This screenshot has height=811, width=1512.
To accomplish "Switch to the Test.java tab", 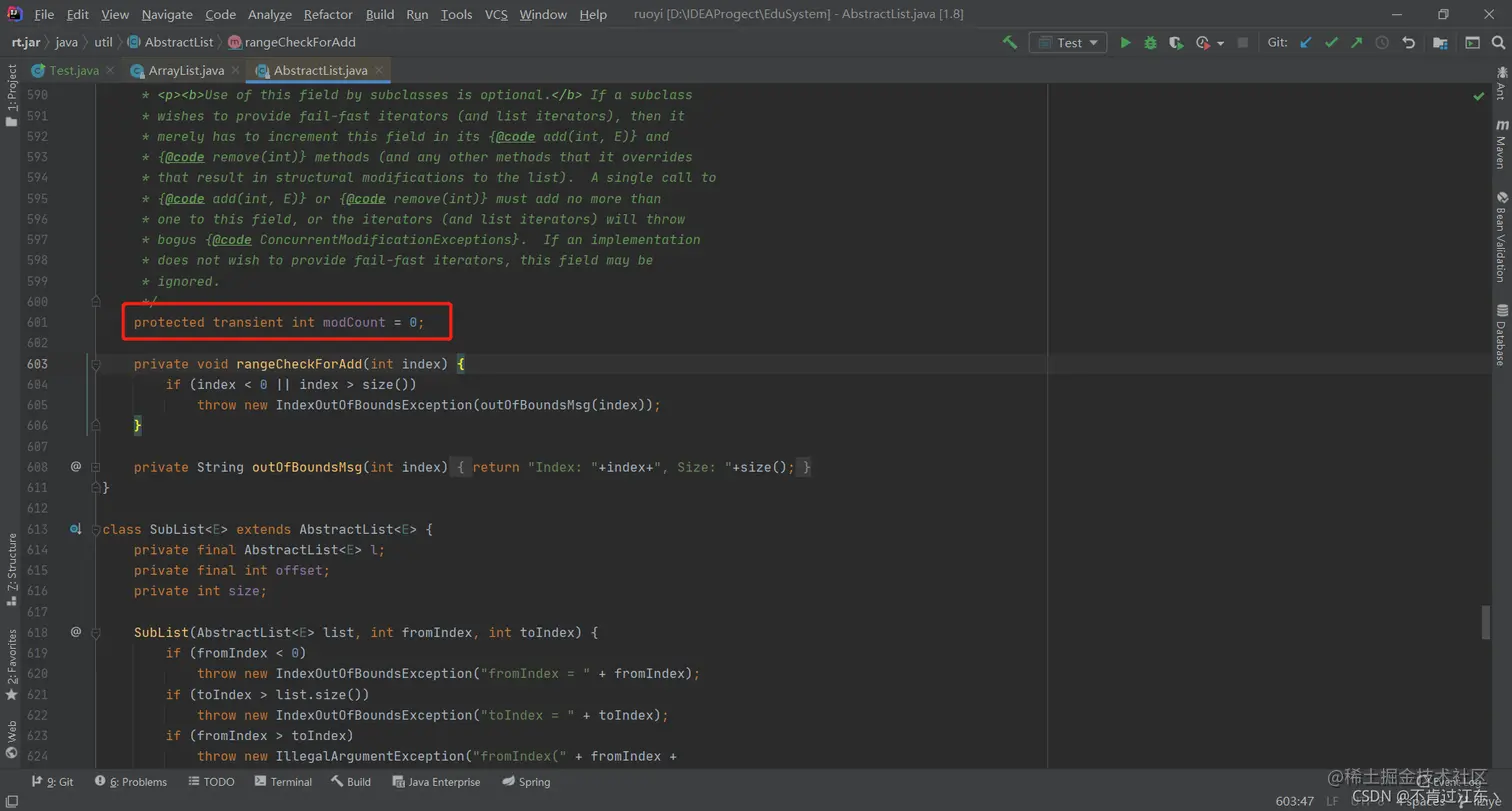I will pos(72,71).
